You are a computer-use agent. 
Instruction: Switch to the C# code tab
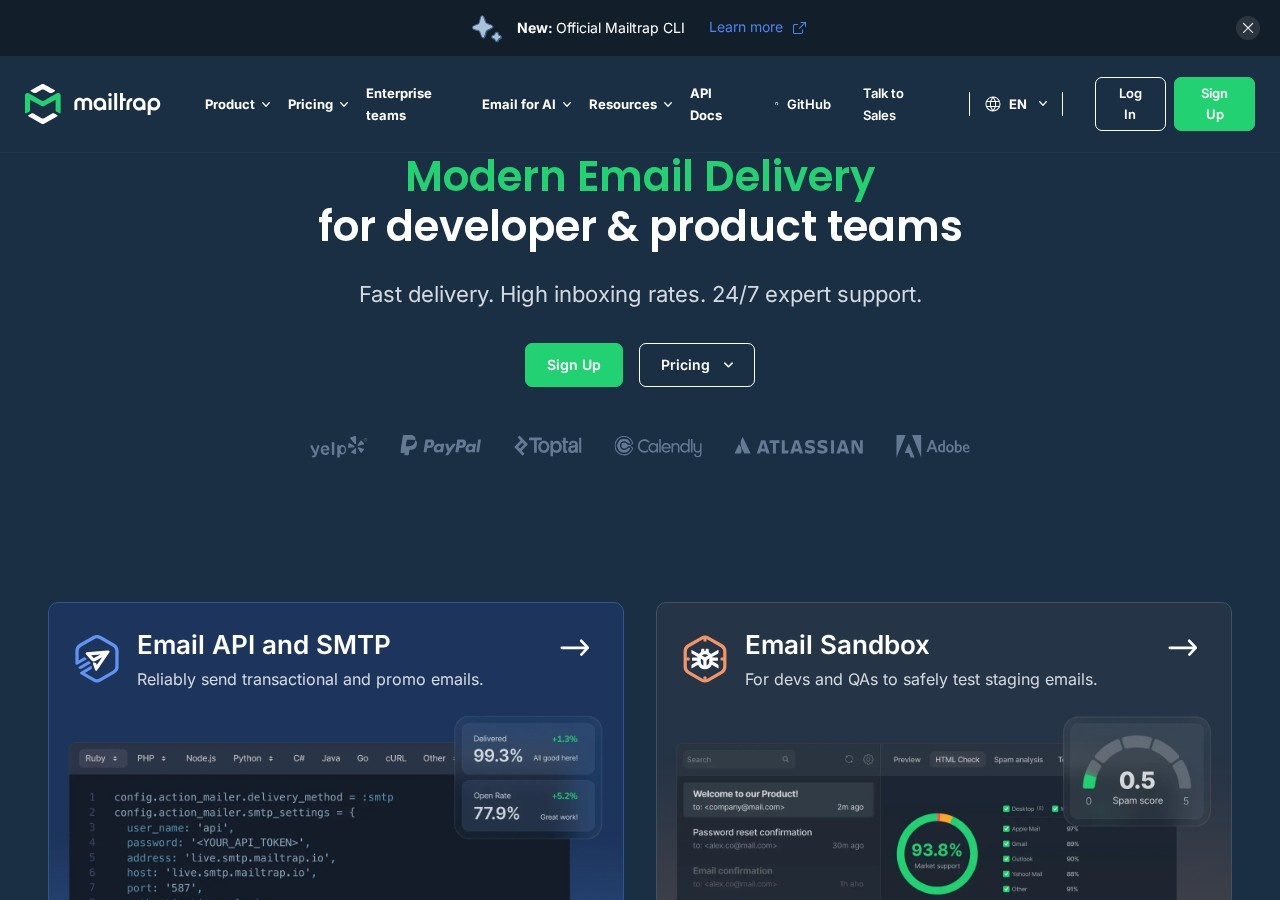pos(299,758)
